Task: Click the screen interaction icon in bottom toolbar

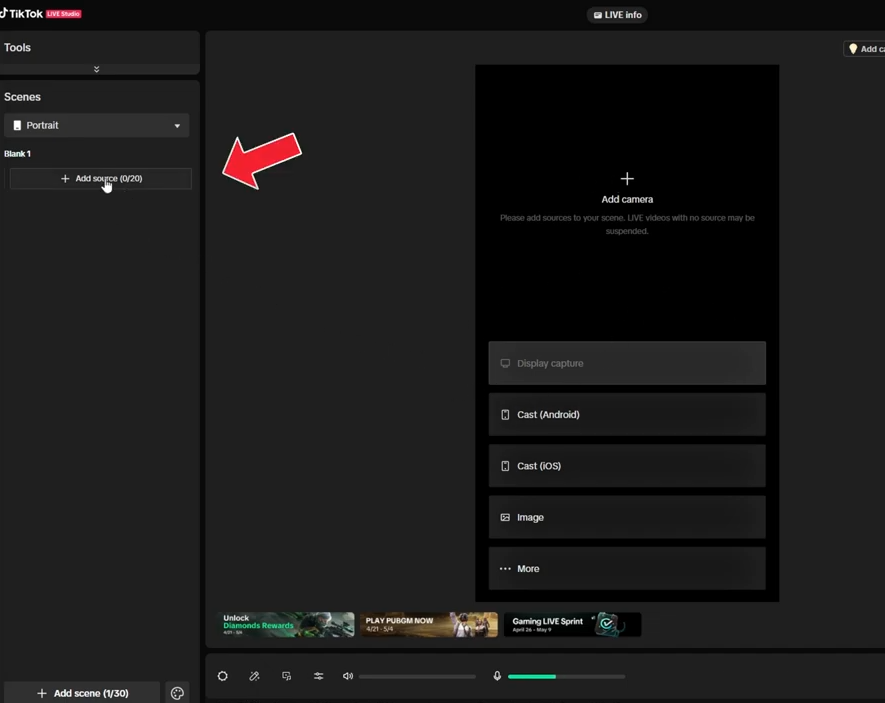Action: tap(287, 677)
